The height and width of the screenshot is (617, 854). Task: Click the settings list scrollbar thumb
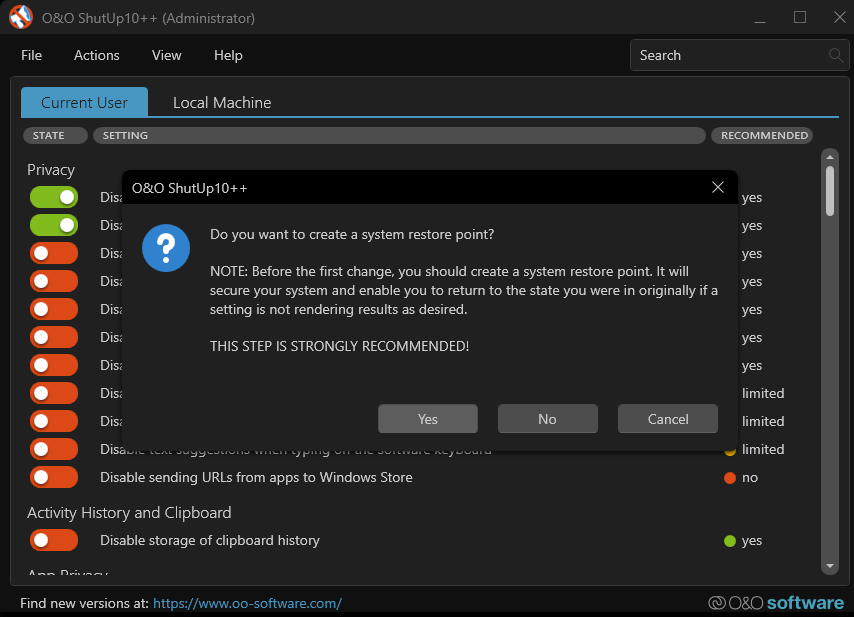pyautogui.click(x=829, y=191)
